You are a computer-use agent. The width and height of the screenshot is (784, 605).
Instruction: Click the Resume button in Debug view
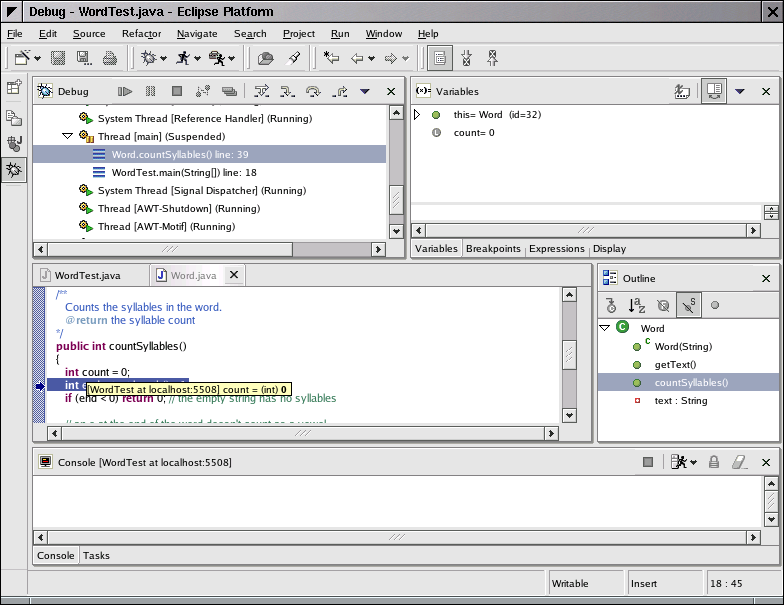(x=125, y=91)
